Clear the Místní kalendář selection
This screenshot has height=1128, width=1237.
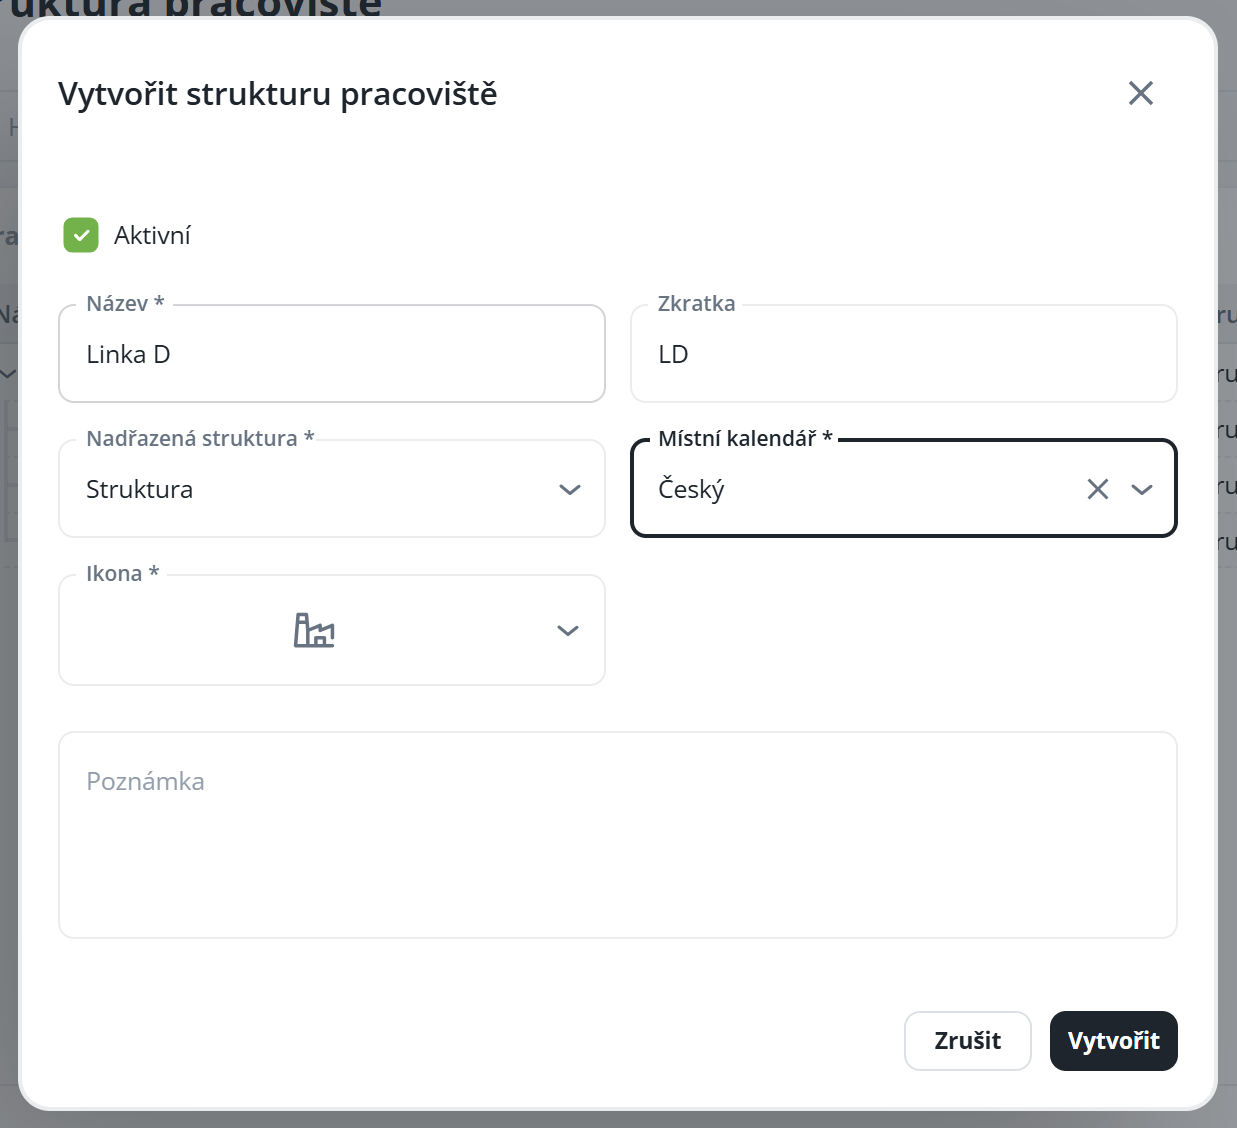point(1097,489)
